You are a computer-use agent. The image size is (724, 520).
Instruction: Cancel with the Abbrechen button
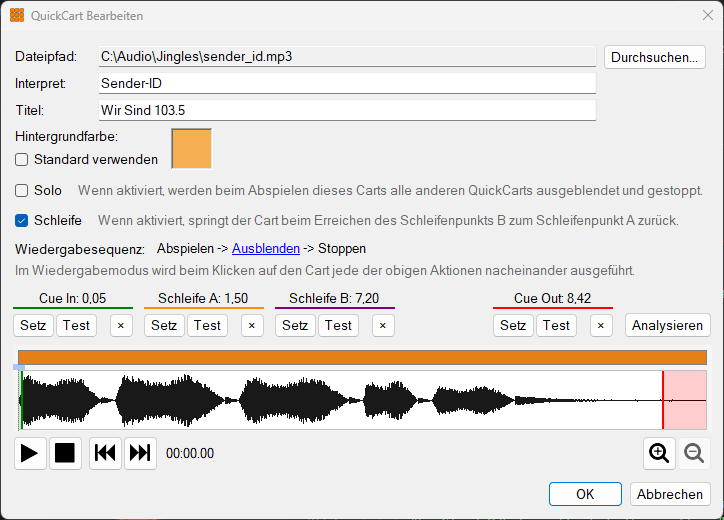pos(670,494)
